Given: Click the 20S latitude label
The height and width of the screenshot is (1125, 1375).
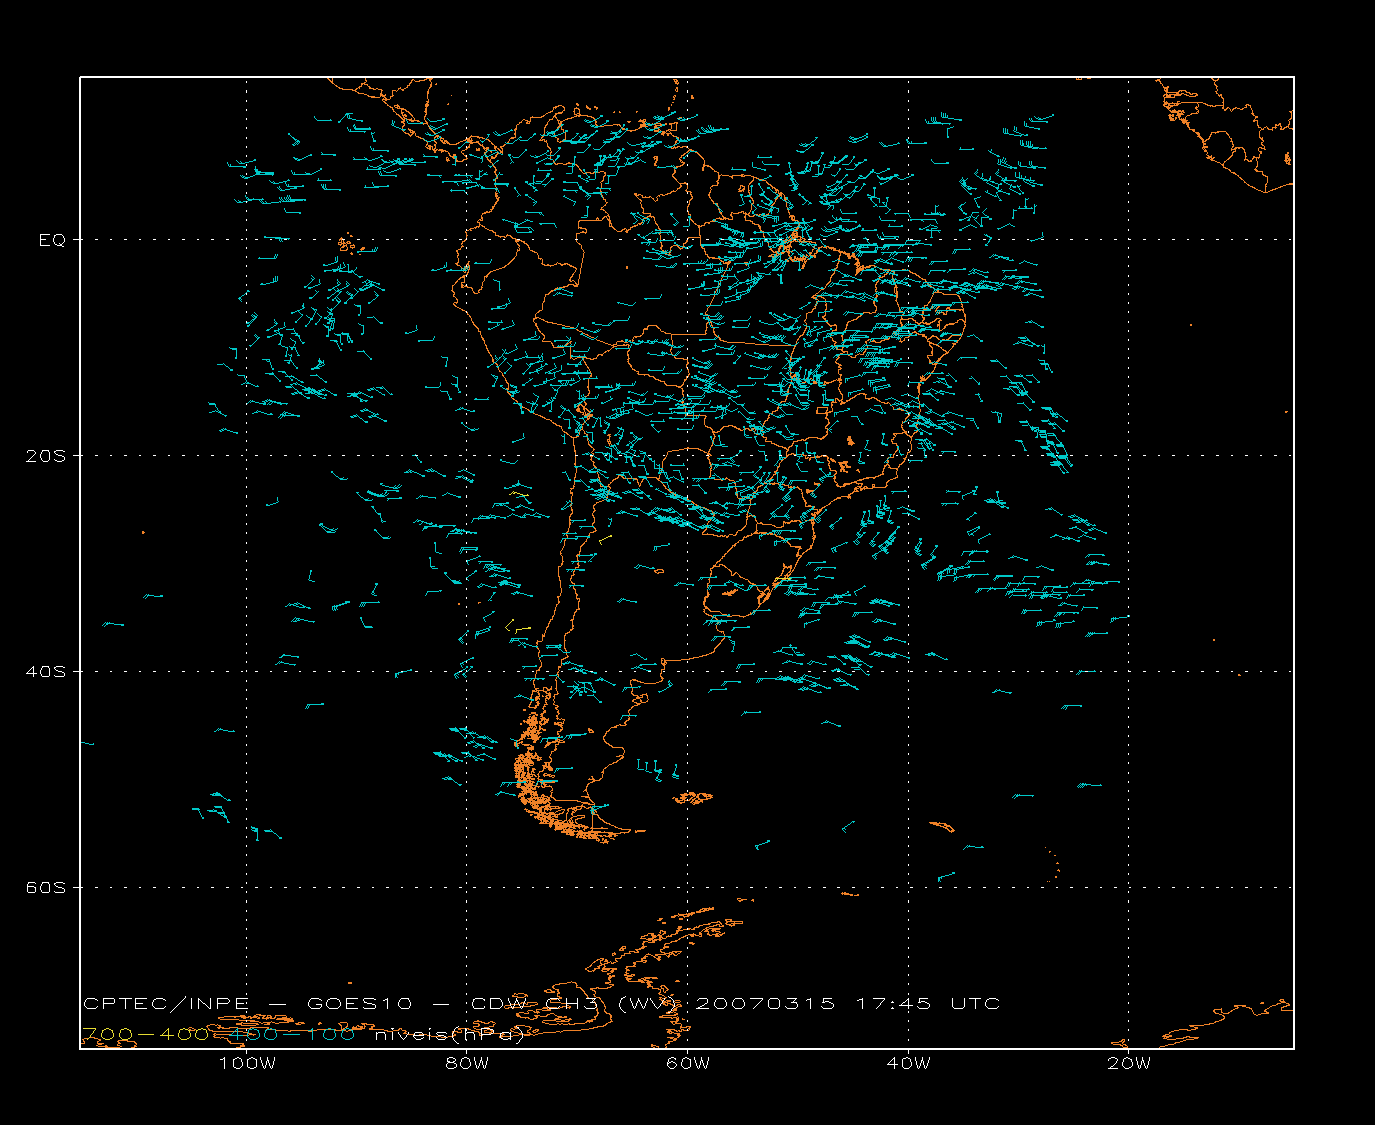Looking at the screenshot, I should point(45,456).
